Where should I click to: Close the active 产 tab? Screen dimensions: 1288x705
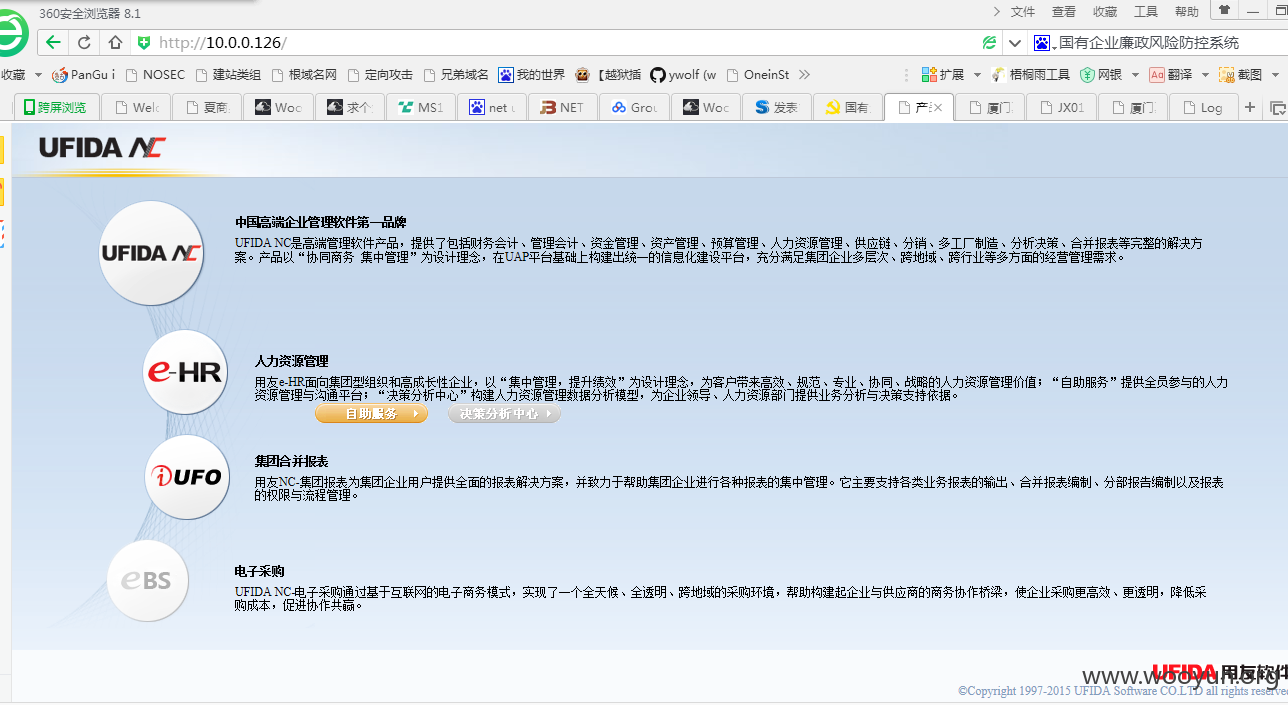[937, 107]
